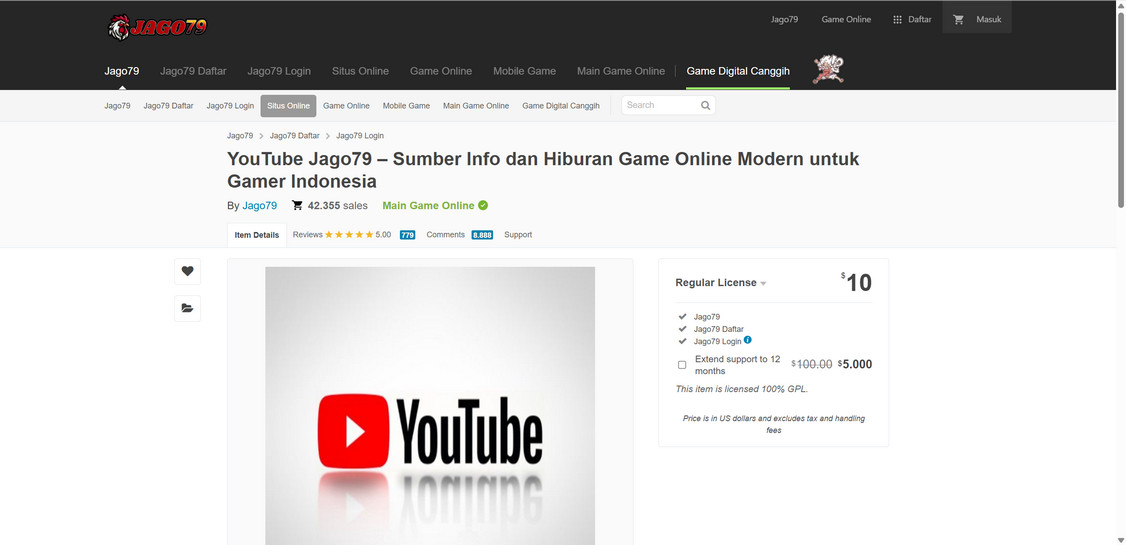This screenshot has width=1126, height=545.
Task: Click Game Online in the gray sub-navigation
Action: pyautogui.click(x=346, y=106)
